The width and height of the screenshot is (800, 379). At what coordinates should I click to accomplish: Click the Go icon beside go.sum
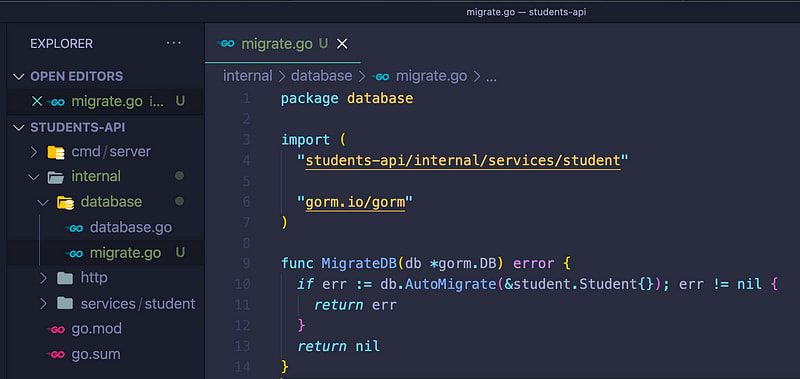pos(56,355)
